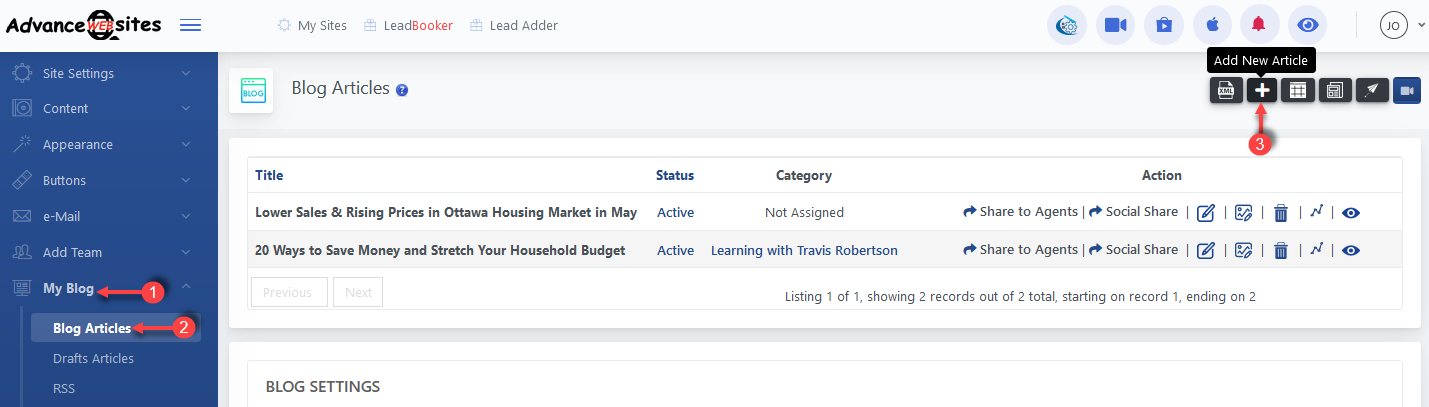Viewport: 1429px width, 407px height.
Task: Click the Add New Article plus button
Action: [1262, 91]
